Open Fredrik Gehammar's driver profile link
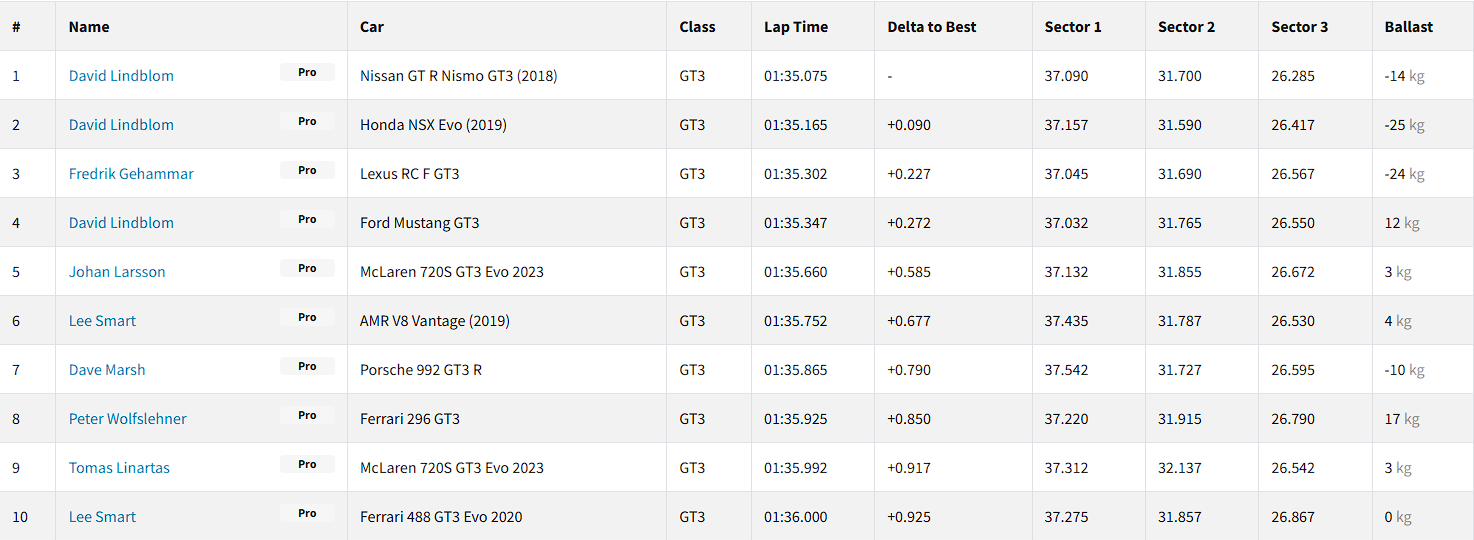The image size is (1474, 540). pos(131,174)
